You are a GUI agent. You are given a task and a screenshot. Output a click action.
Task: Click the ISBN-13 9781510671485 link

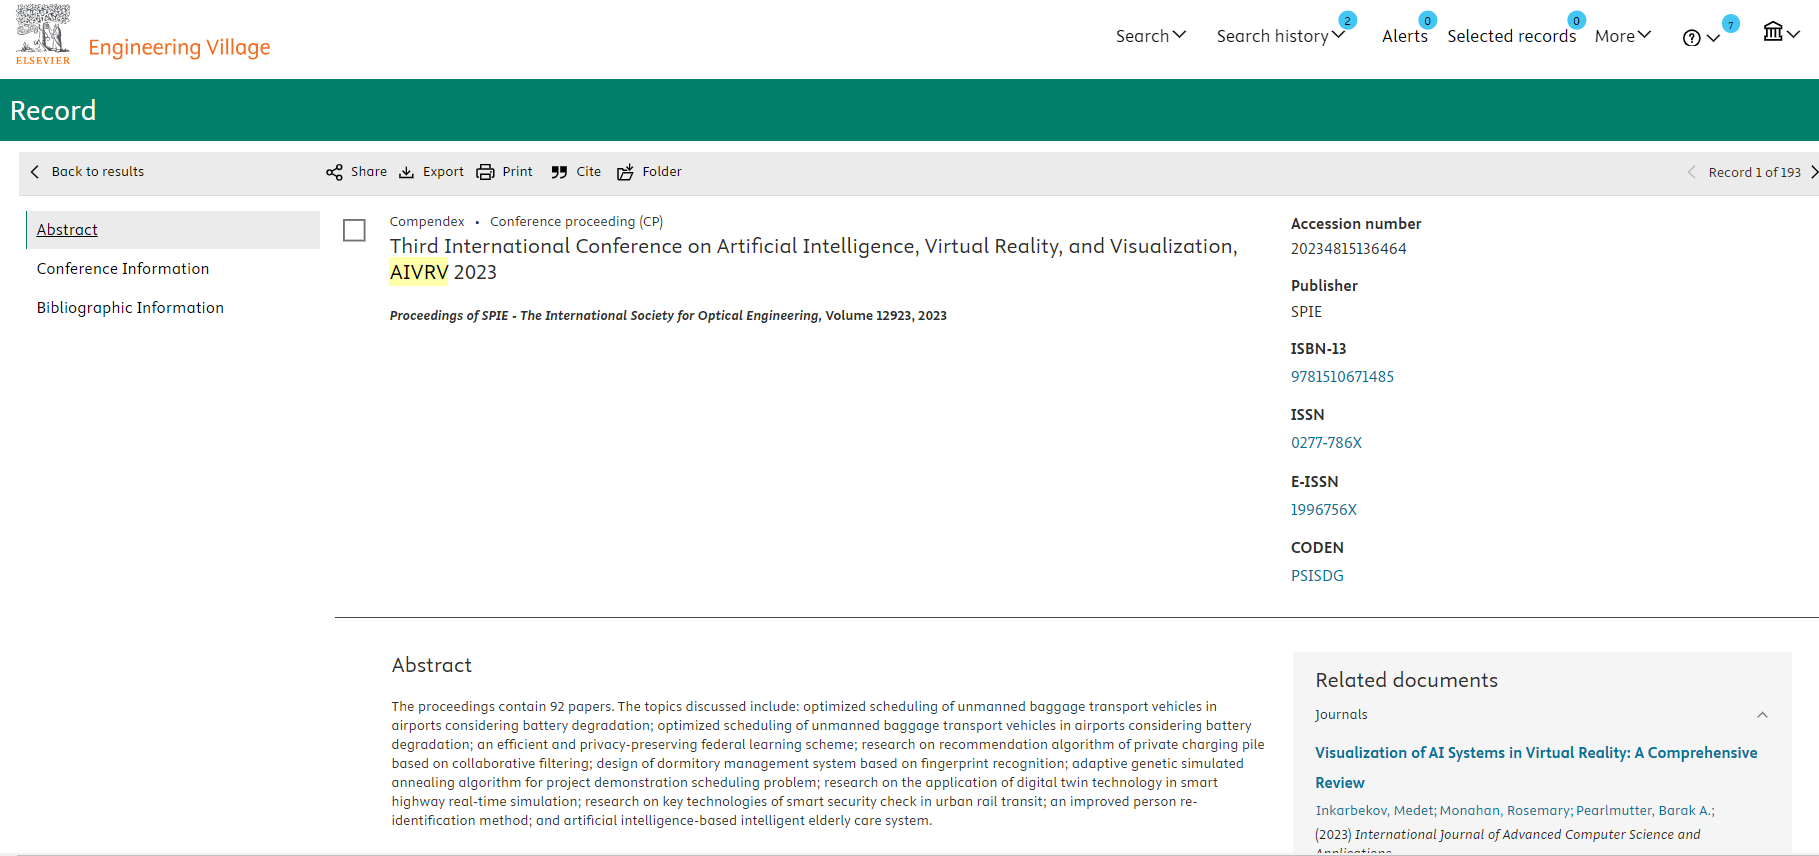[1342, 377]
